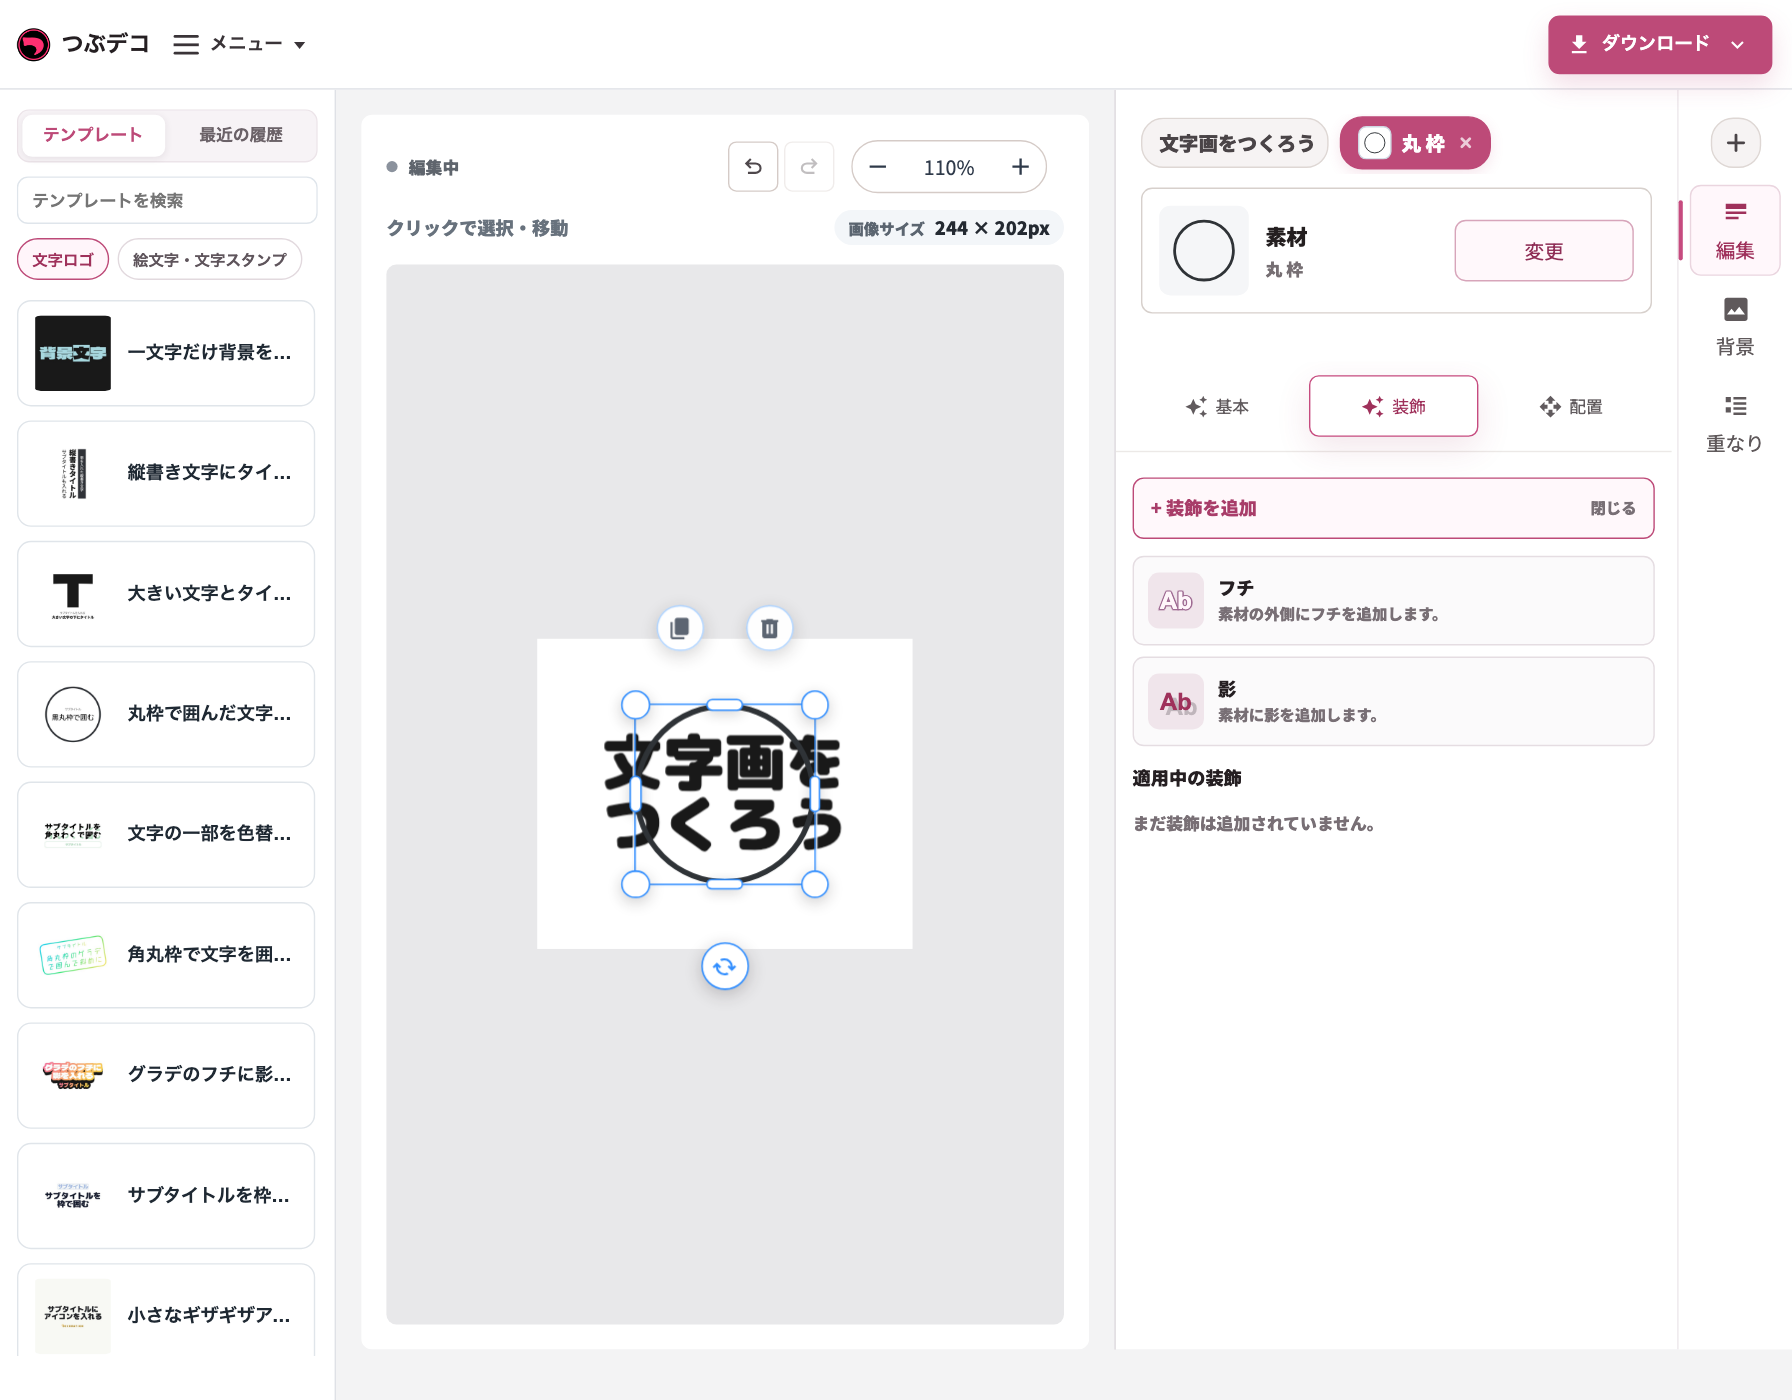Expand the download options chevron

click(x=1738, y=44)
